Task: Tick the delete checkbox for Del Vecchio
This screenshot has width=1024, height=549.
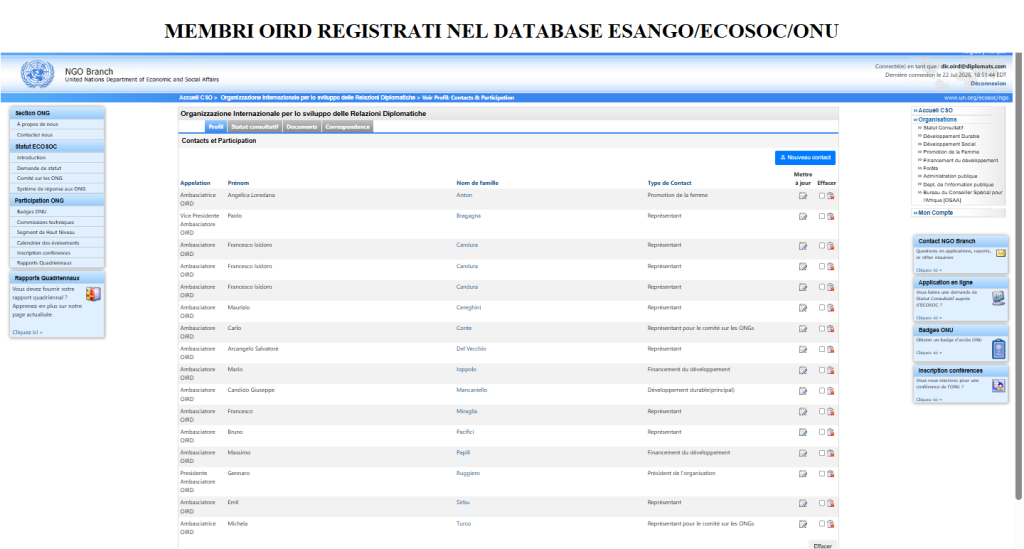Action: click(x=822, y=350)
